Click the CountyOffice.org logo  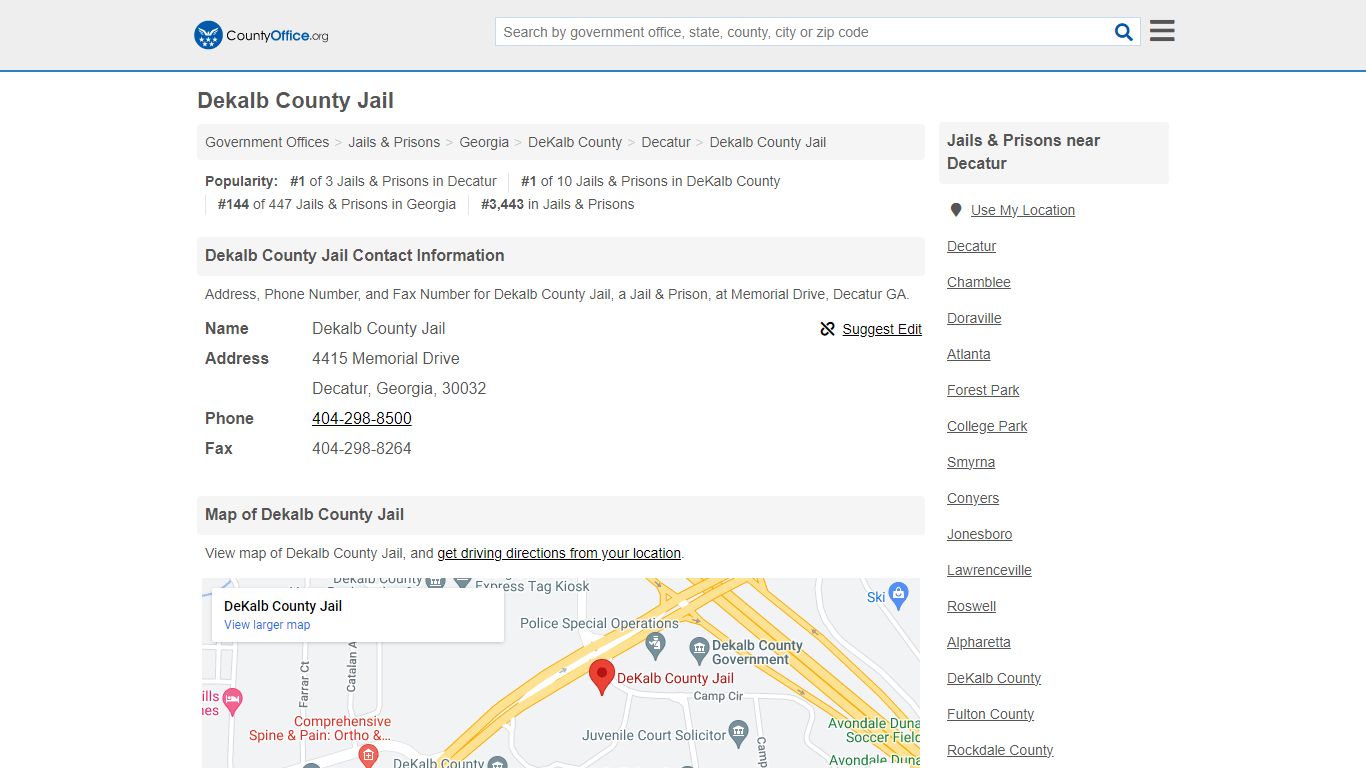[x=261, y=35]
